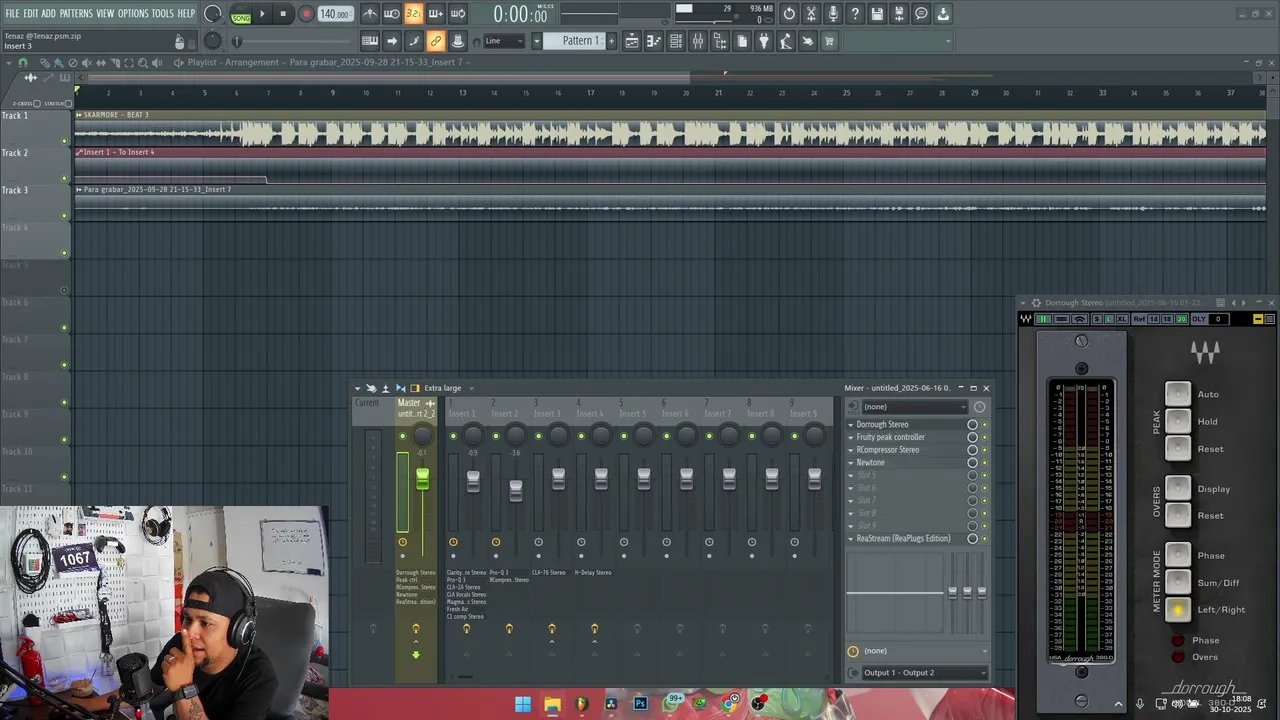Click the red Record button
The width and height of the screenshot is (1280, 720).
pos(306,14)
